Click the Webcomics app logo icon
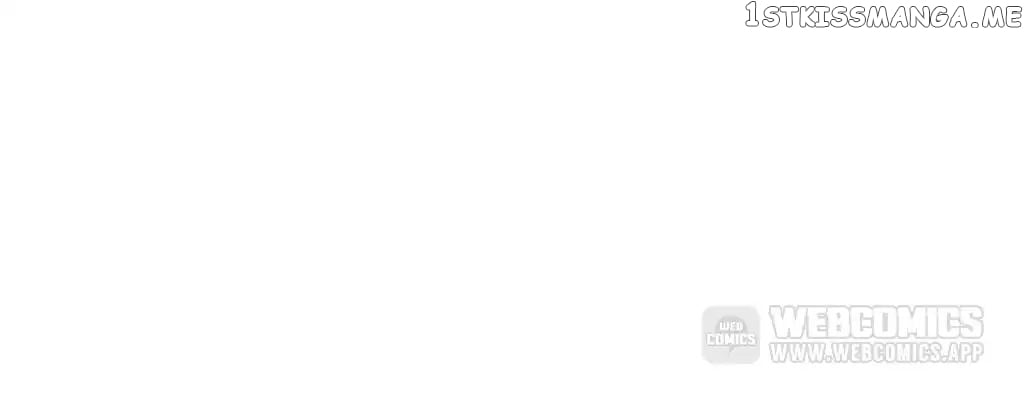 [731, 335]
